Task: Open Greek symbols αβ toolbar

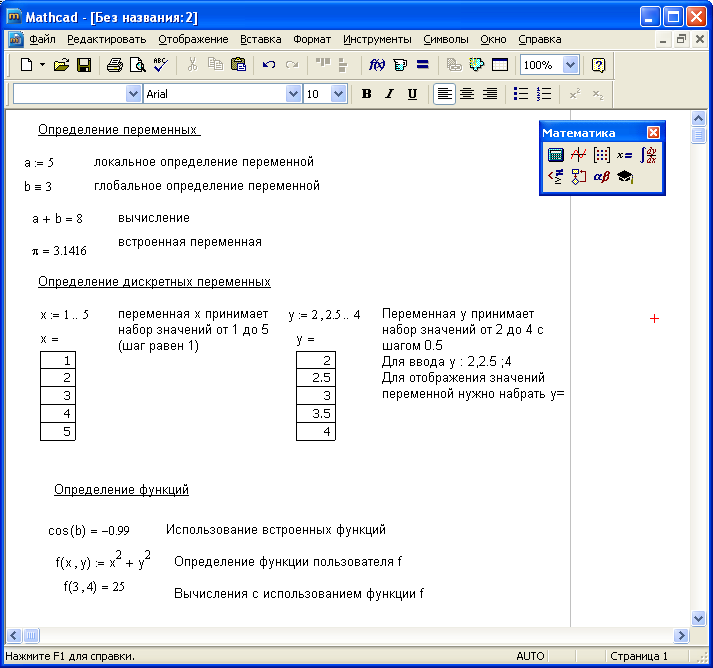Action: pos(602,177)
